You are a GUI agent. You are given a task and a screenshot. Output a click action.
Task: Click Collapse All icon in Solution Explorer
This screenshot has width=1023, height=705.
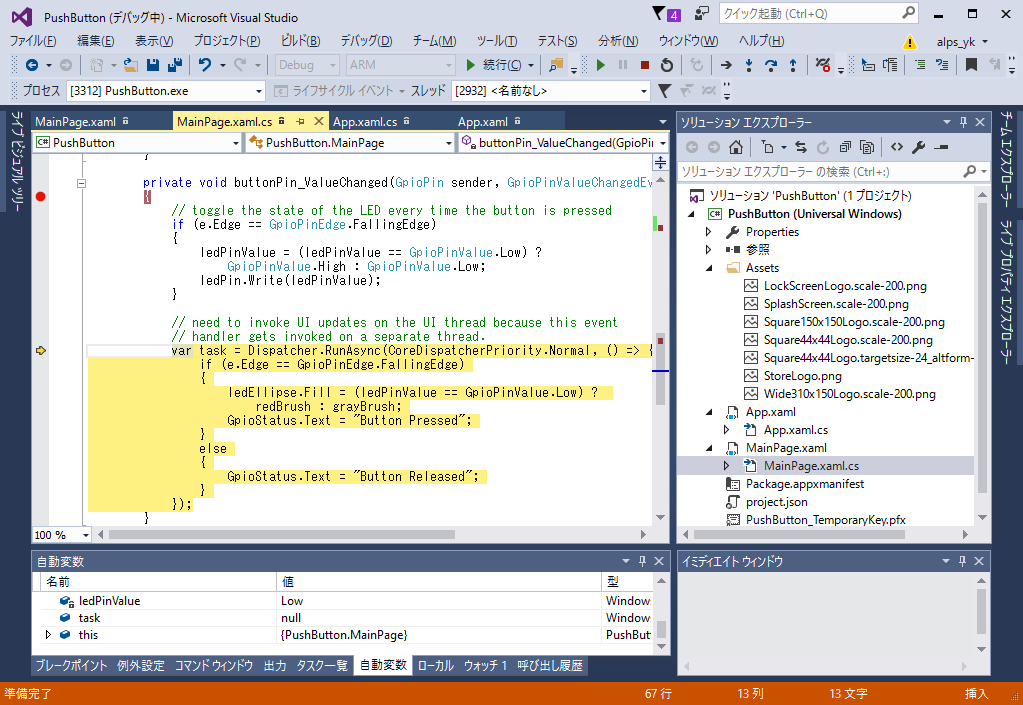(845, 147)
